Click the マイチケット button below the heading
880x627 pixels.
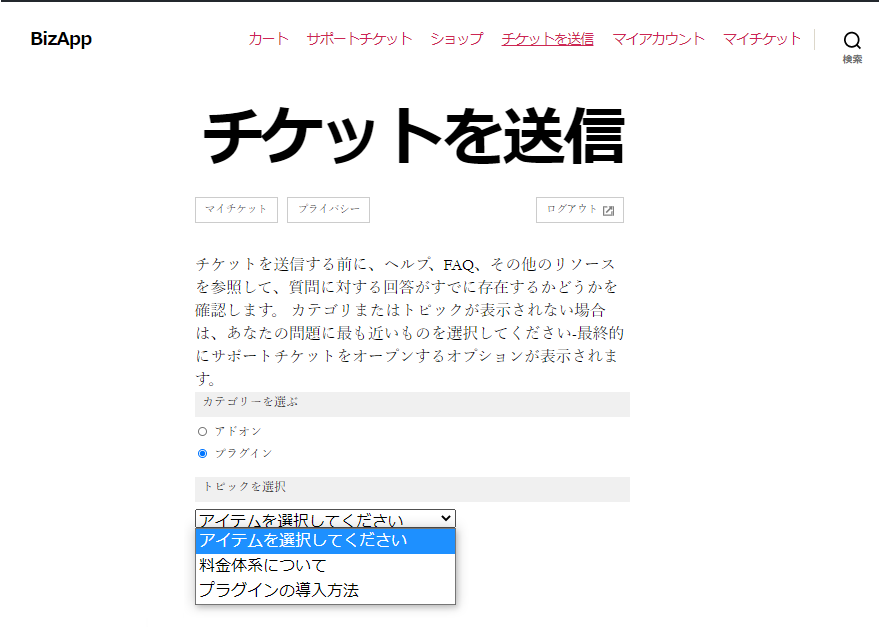[x=236, y=209]
